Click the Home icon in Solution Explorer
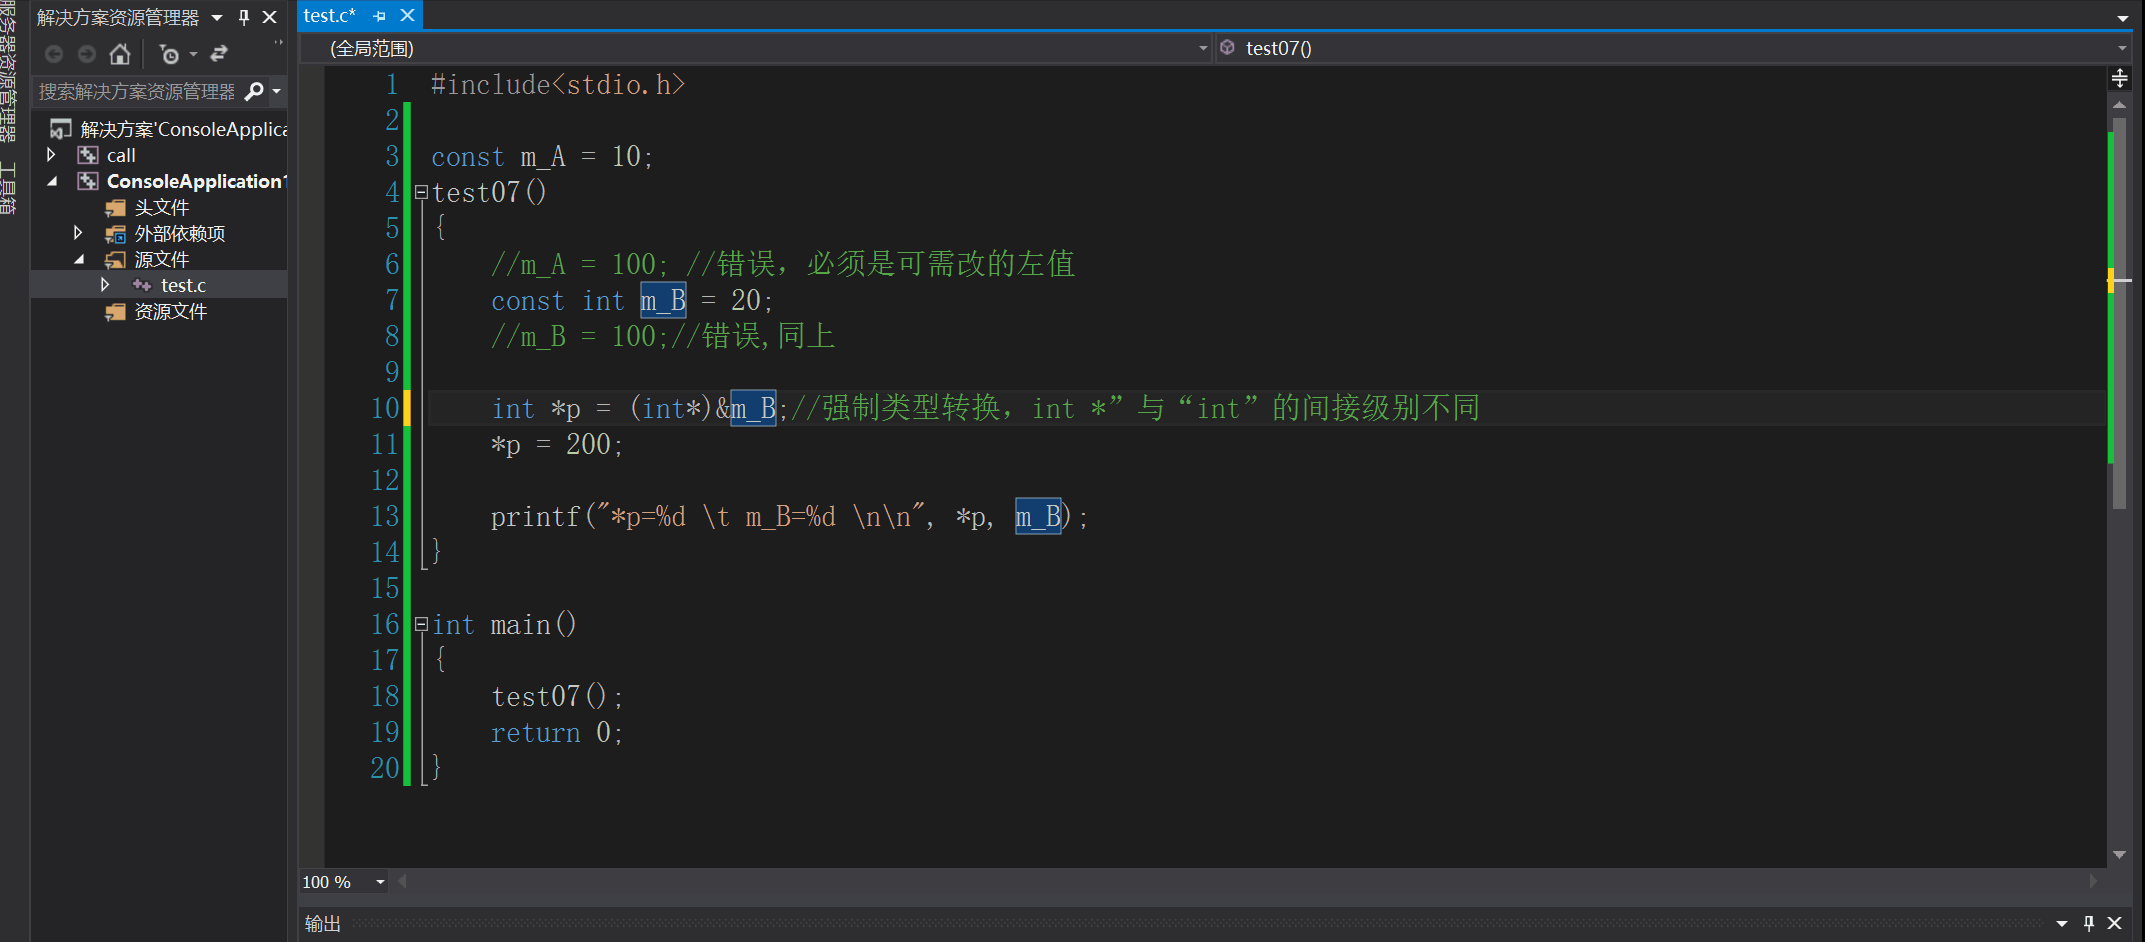Image resolution: width=2145 pixels, height=942 pixels. (120, 54)
